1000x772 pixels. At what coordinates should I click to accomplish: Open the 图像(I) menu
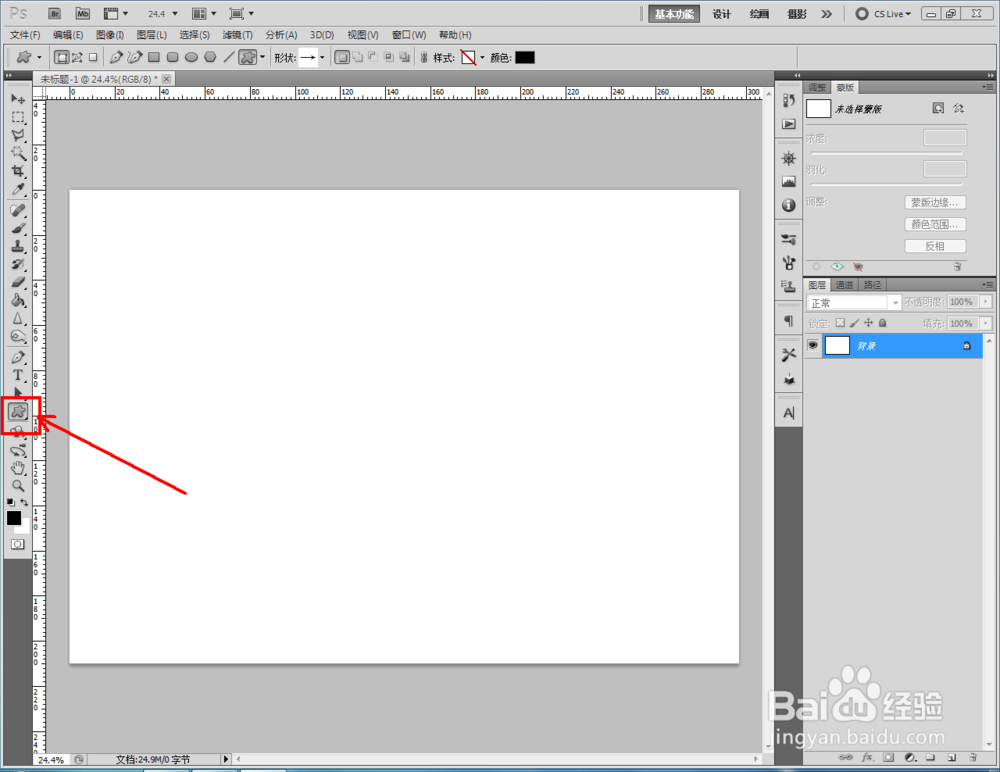point(110,34)
